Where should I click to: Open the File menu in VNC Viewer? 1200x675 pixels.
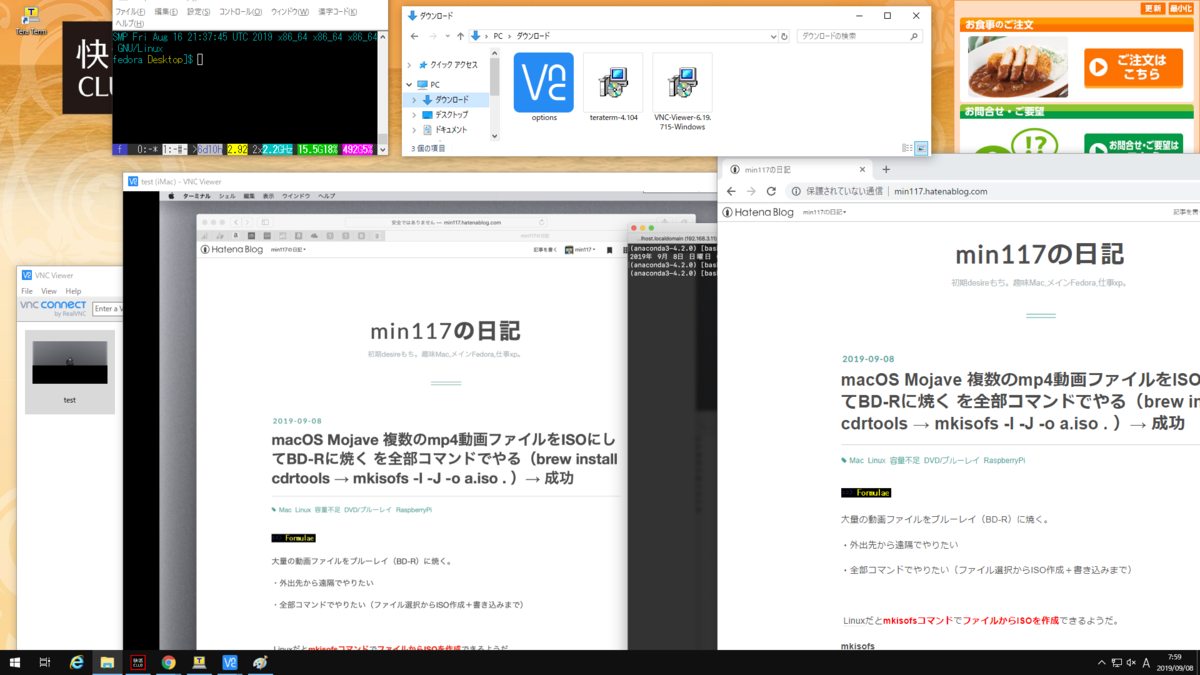click(26, 291)
